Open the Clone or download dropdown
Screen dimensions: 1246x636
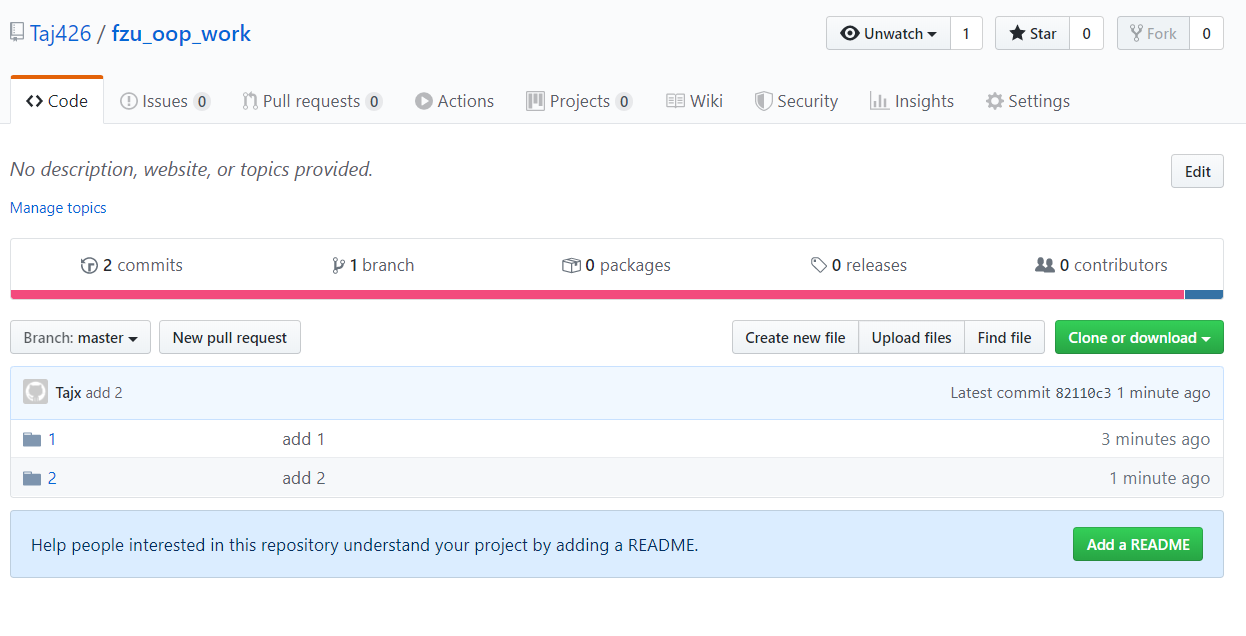coord(1138,337)
